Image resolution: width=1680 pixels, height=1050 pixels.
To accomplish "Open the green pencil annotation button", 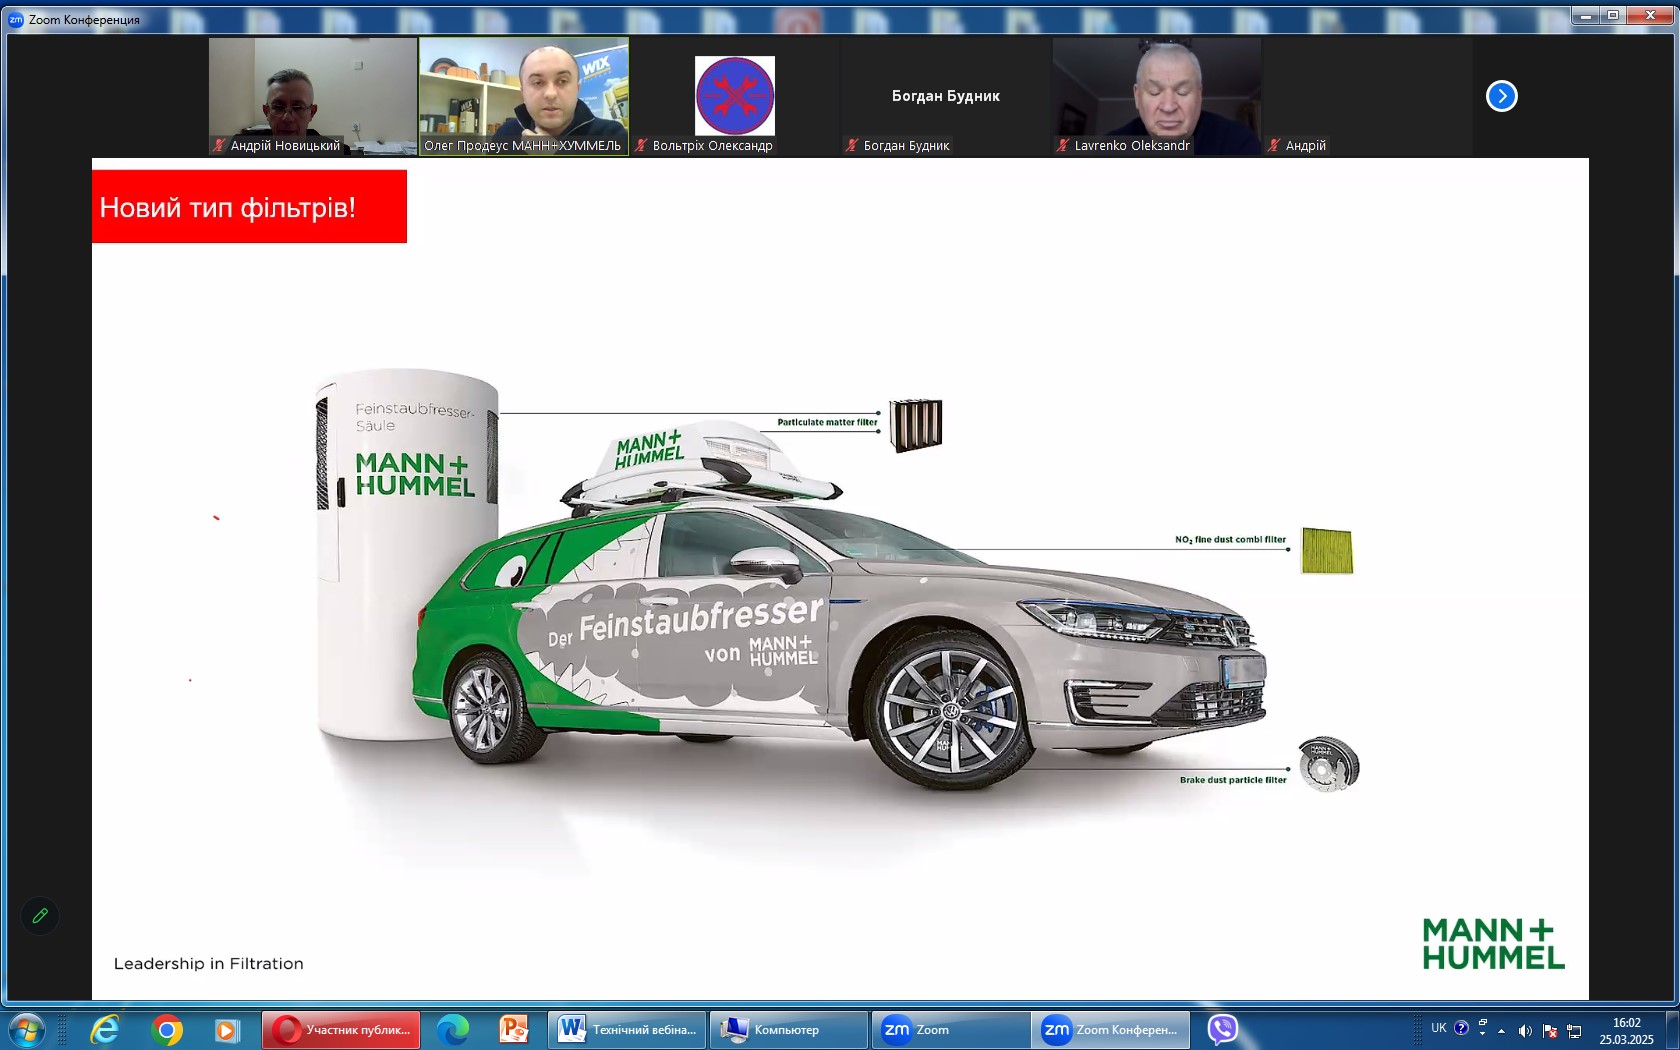I will click(40, 916).
